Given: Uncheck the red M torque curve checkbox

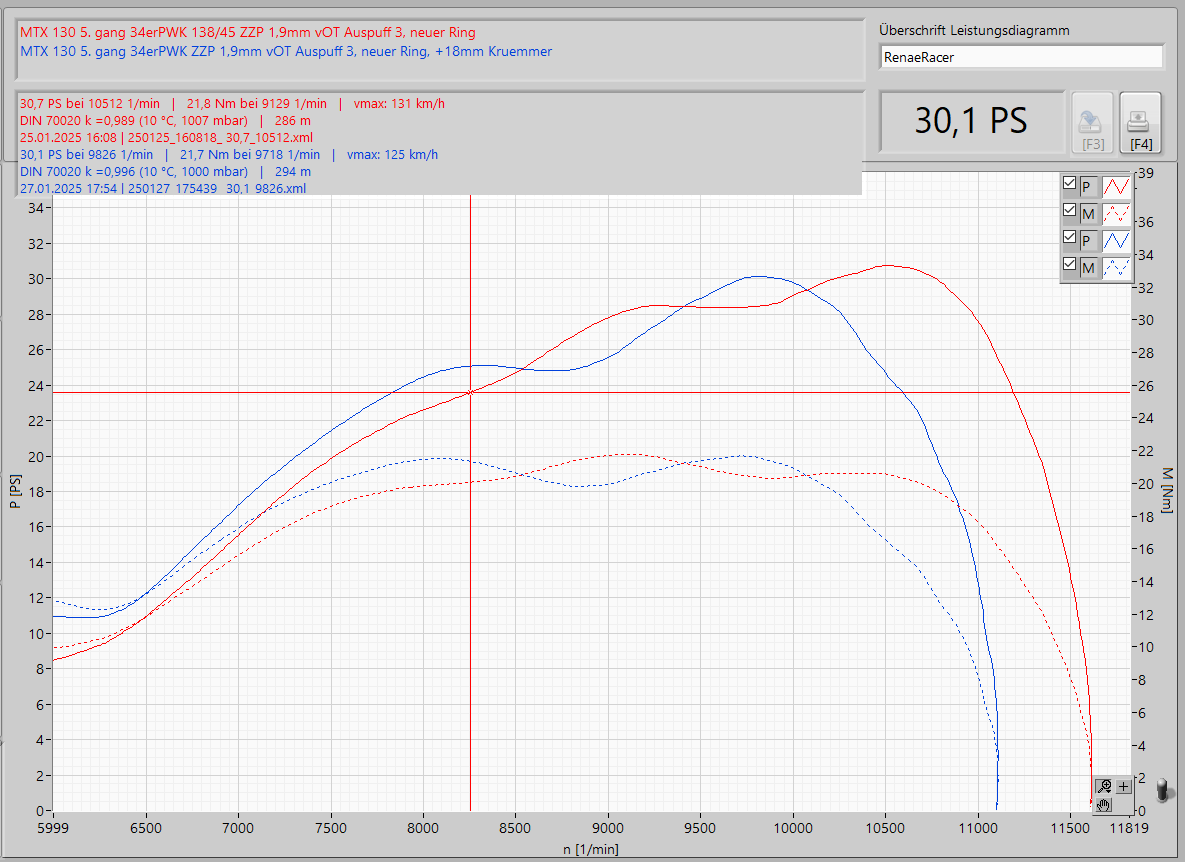Looking at the screenshot, I should (1070, 211).
